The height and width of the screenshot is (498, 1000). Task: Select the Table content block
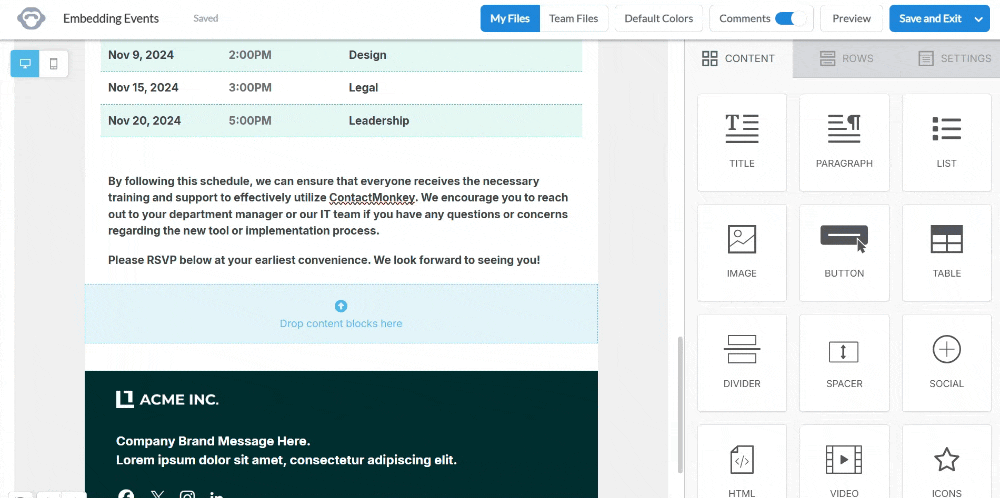pyautogui.click(x=946, y=253)
